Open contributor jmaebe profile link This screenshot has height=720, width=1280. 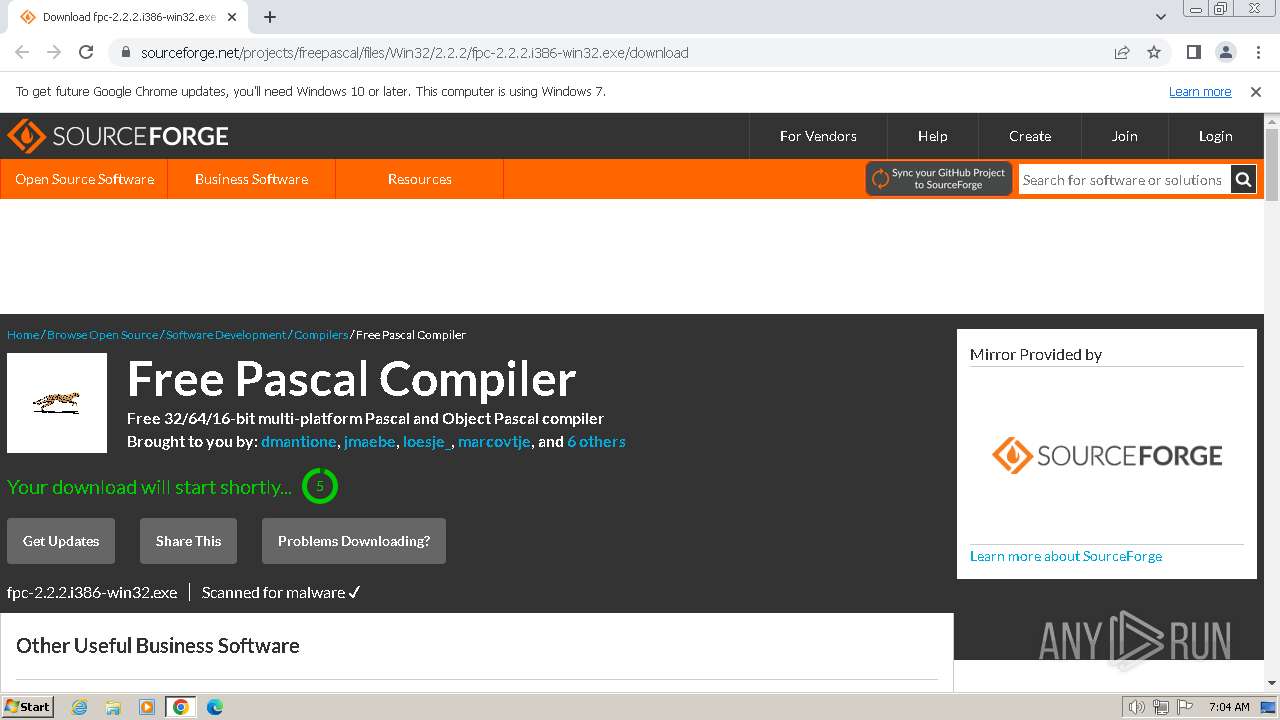370,442
